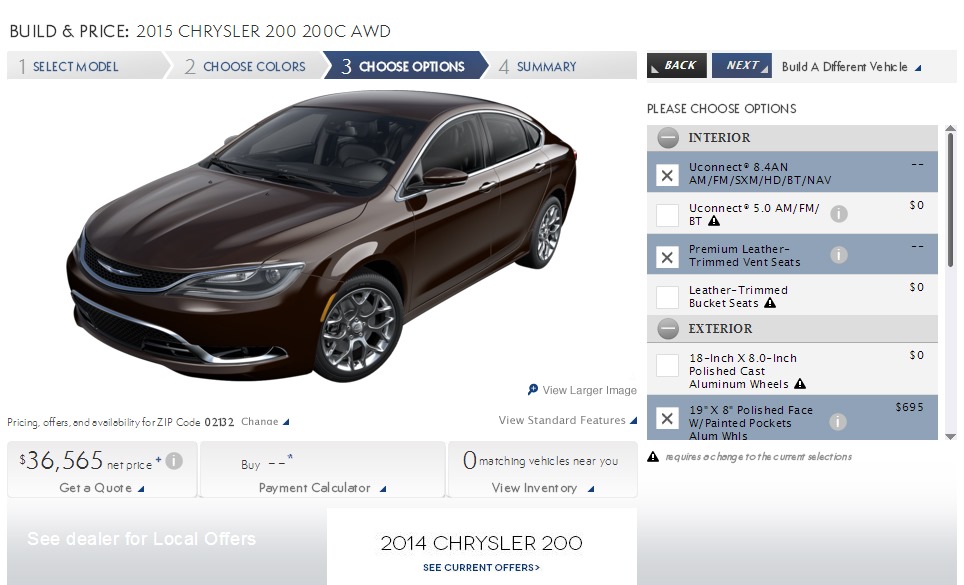Check the Uconnect 5.0 AM/FM/BT box
Screen dimensions: 964x585
667,216
